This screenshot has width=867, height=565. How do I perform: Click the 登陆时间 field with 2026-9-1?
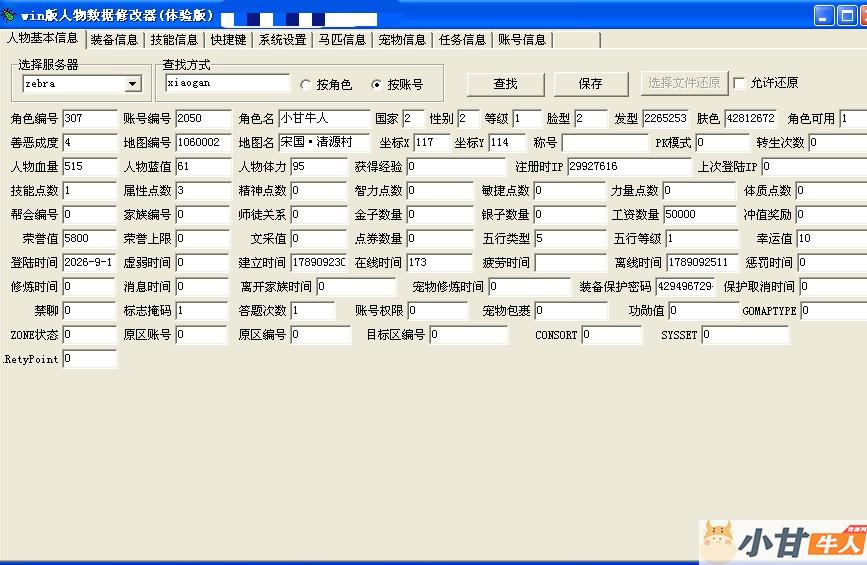coord(88,263)
